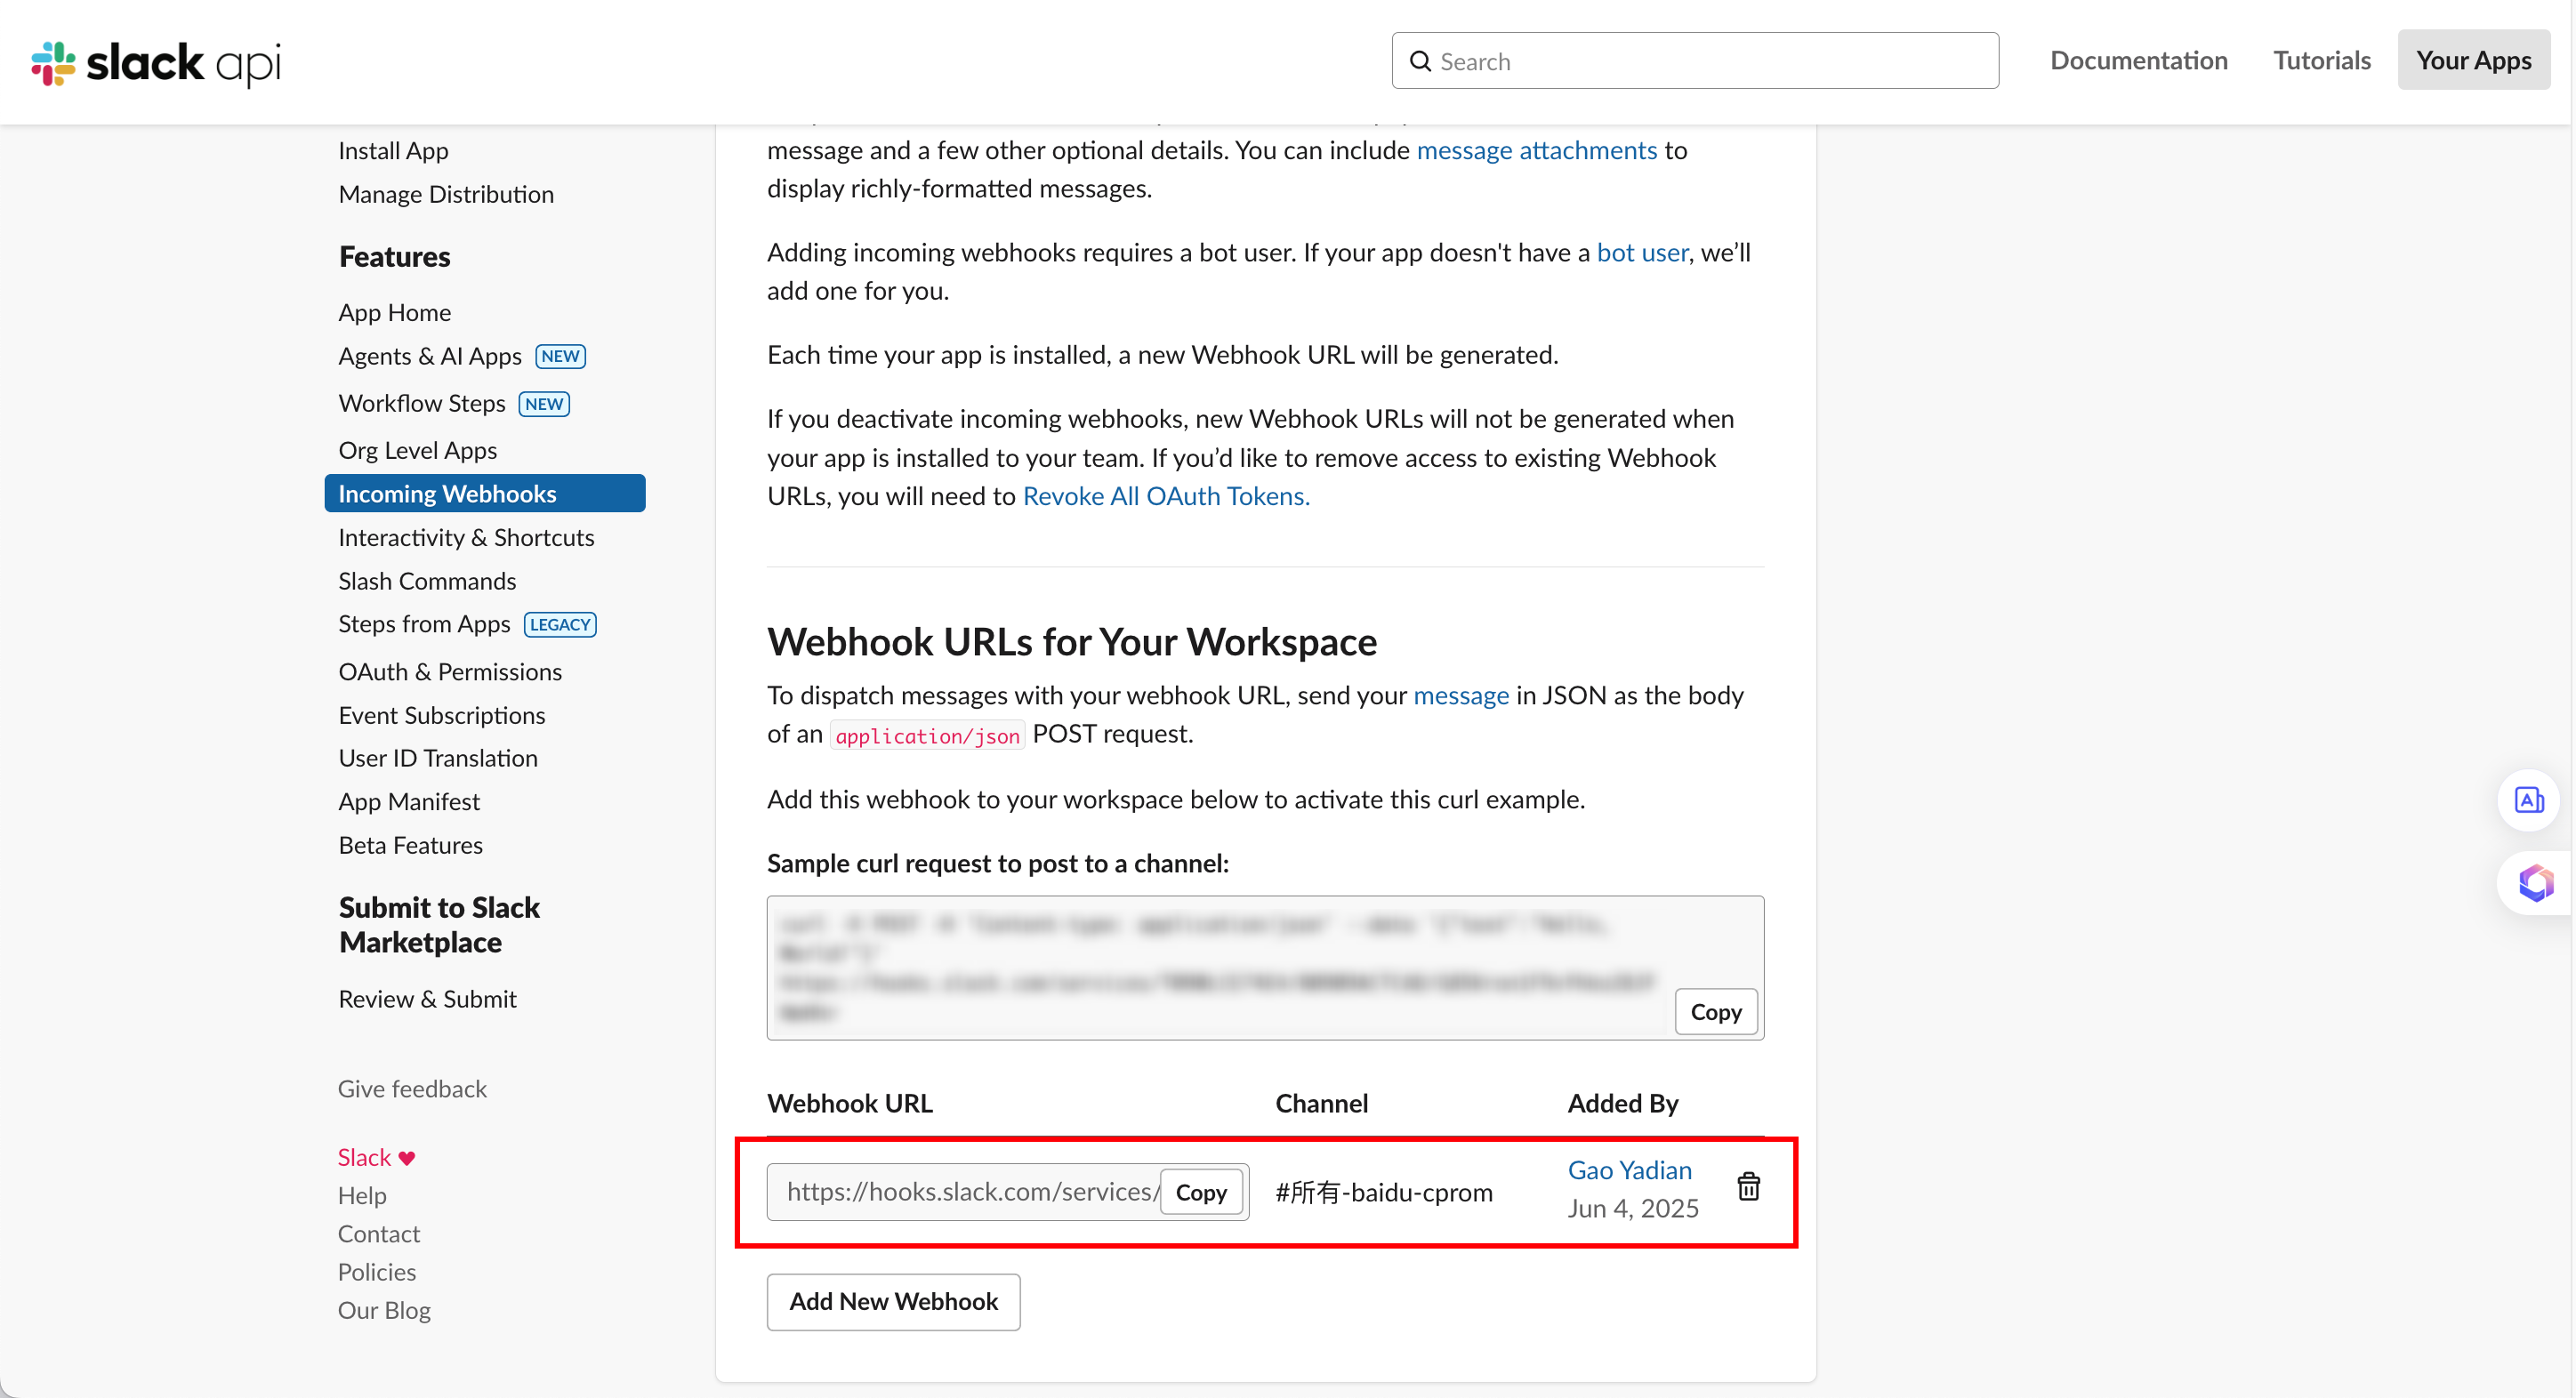
Task: Click the application/json code snippet
Action: pos(927,735)
